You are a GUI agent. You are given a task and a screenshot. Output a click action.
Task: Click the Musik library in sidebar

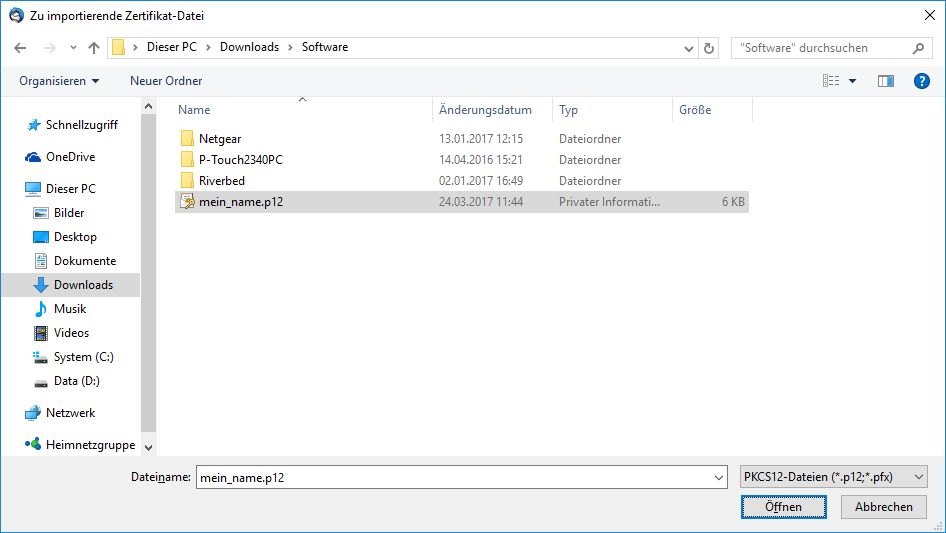70,309
